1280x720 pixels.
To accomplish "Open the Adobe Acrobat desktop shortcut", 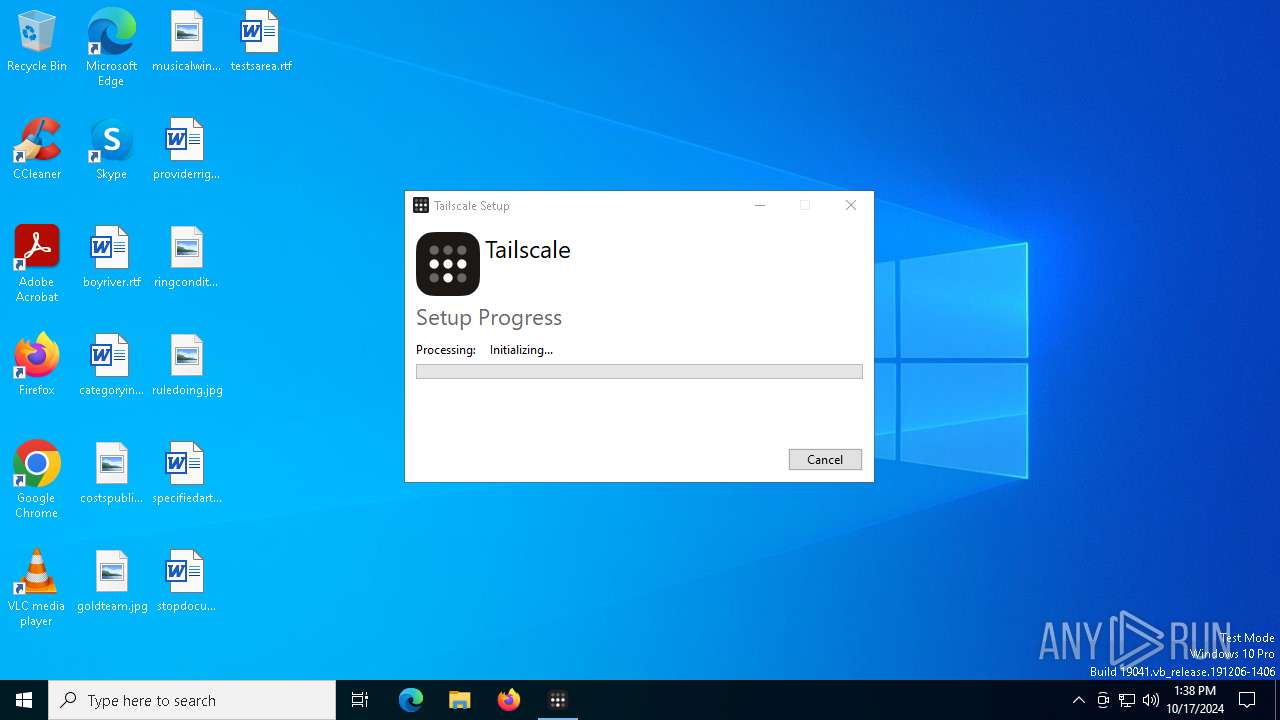I will [37, 264].
